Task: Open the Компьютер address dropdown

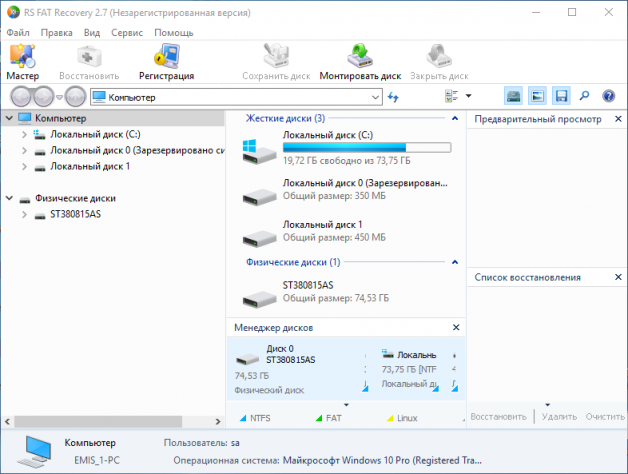Action: click(375, 97)
